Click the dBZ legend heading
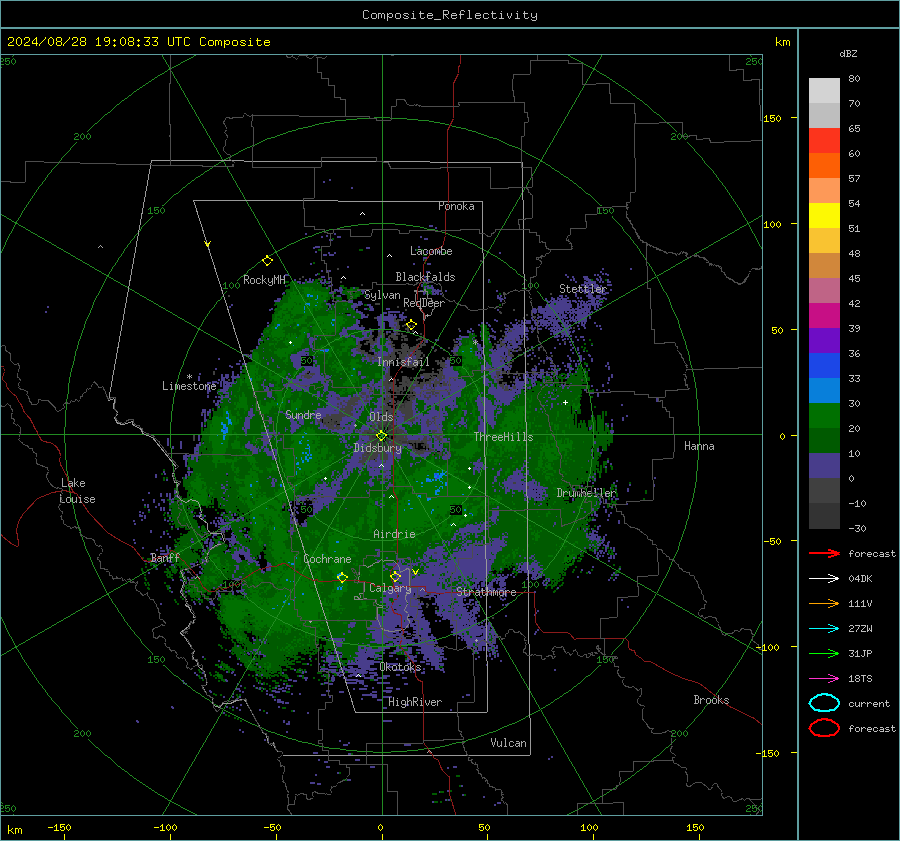 tap(848, 53)
